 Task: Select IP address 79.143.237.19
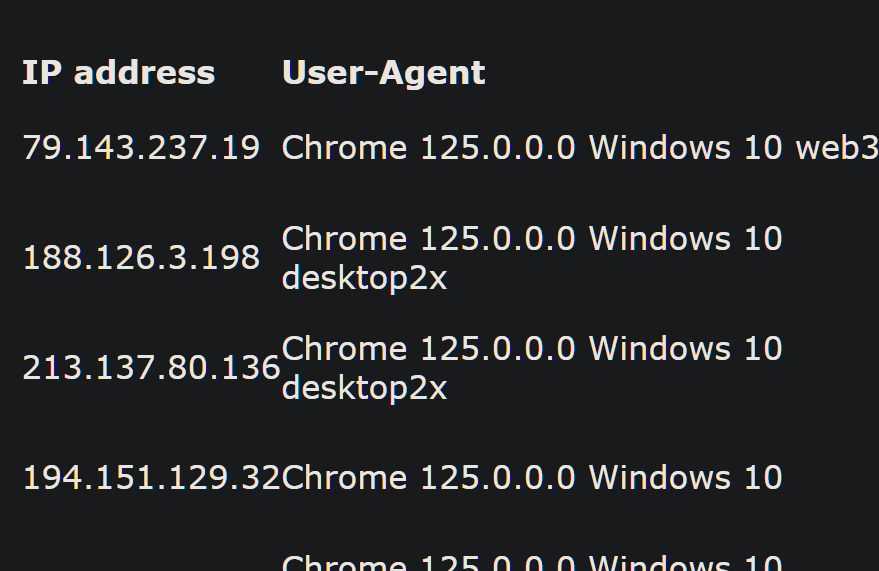point(141,148)
